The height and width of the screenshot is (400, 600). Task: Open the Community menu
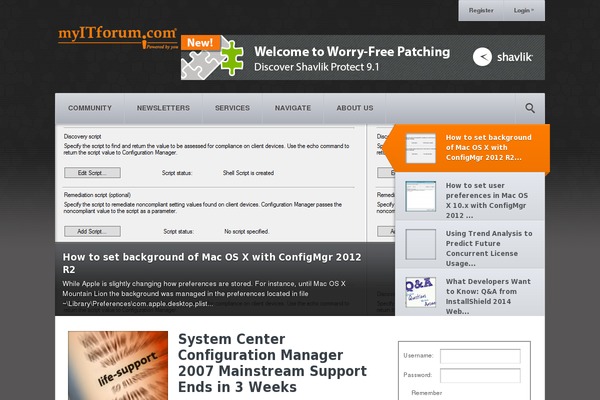(x=90, y=108)
